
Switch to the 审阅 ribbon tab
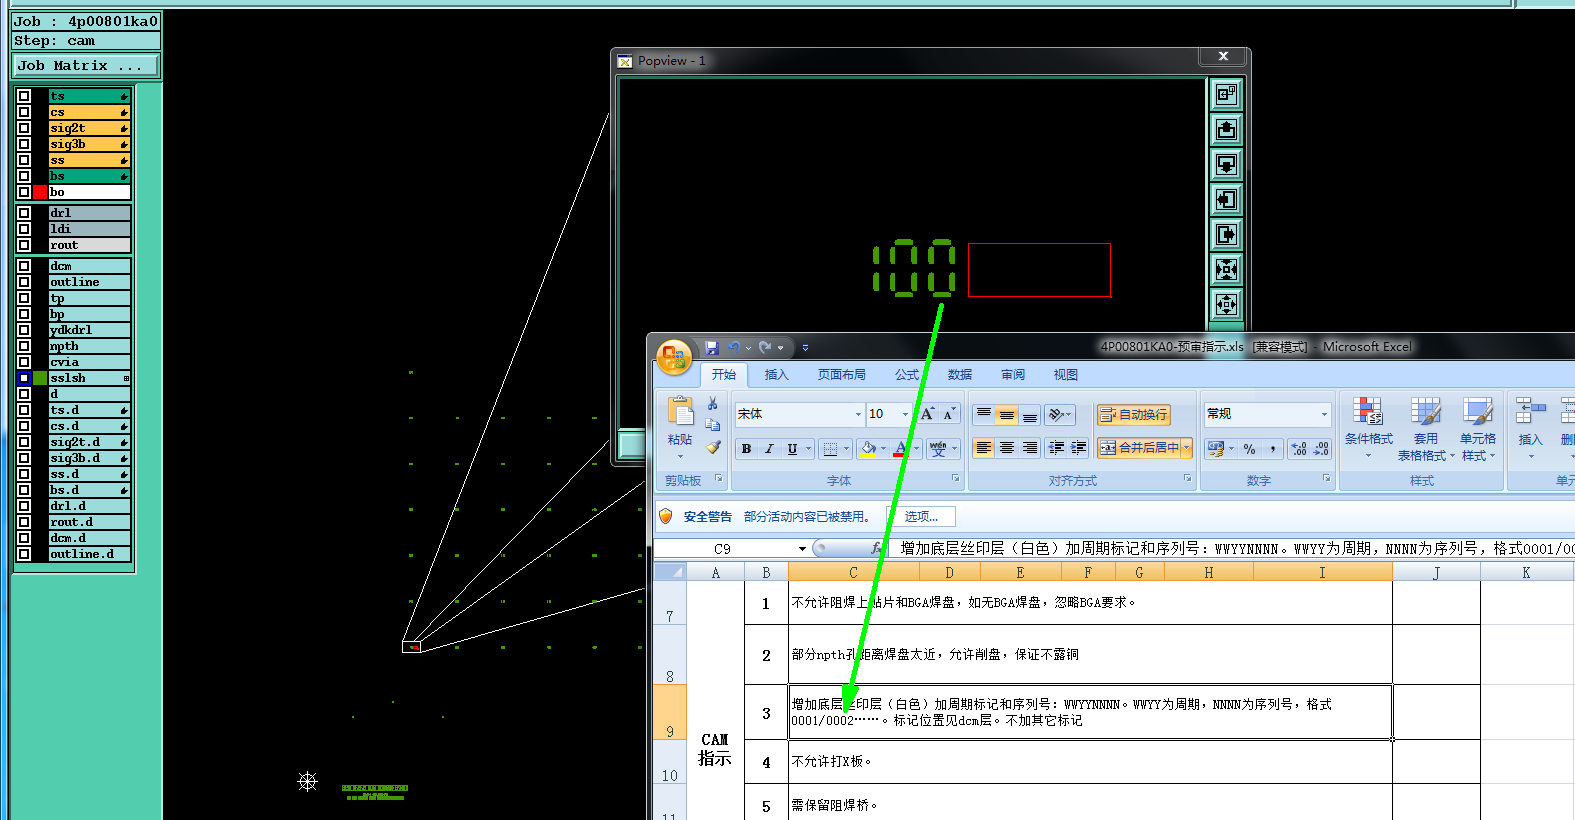pos(1013,375)
